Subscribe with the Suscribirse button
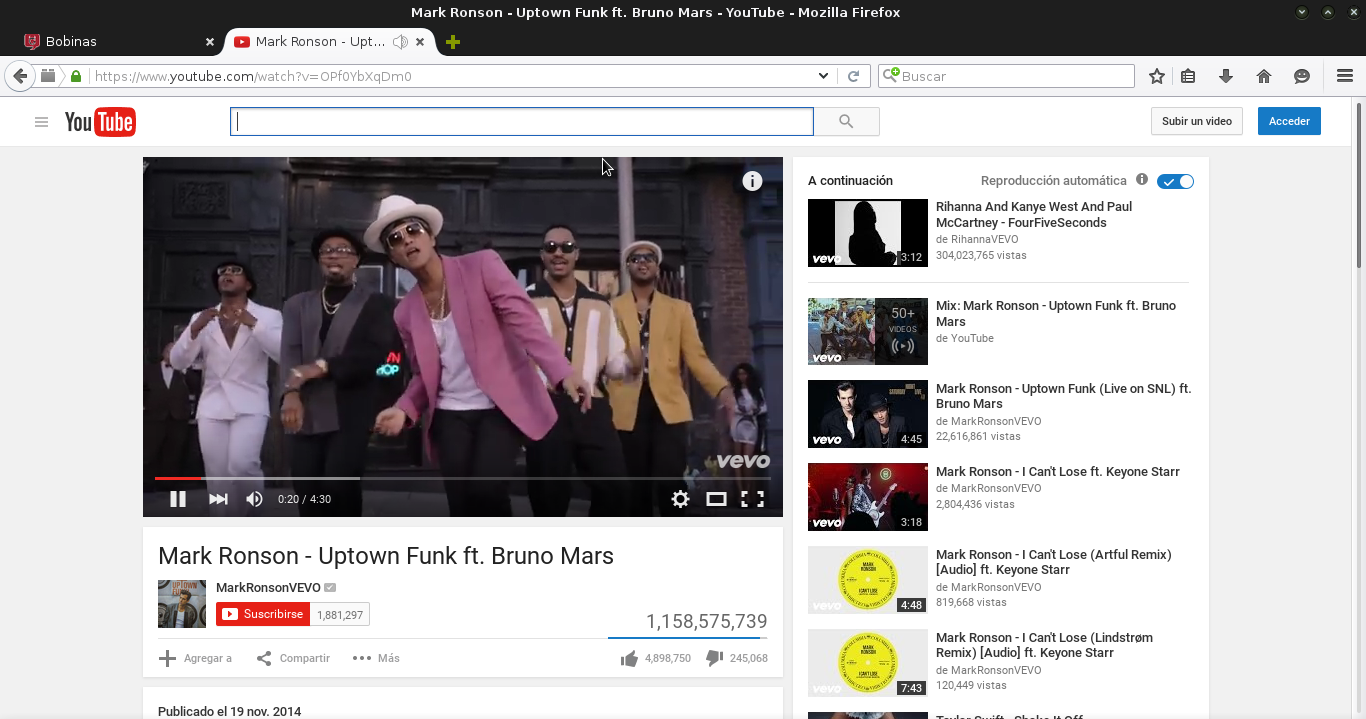The height and width of the screenshot is (719, 1366). click(263, 614)
